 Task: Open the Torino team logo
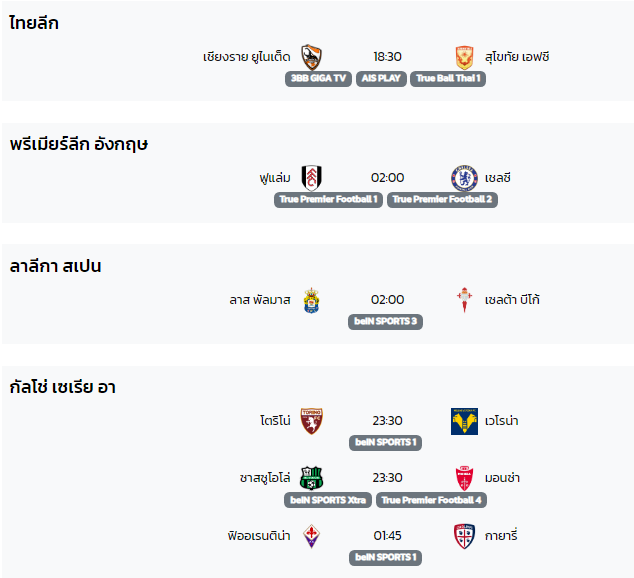coord(311,421)
